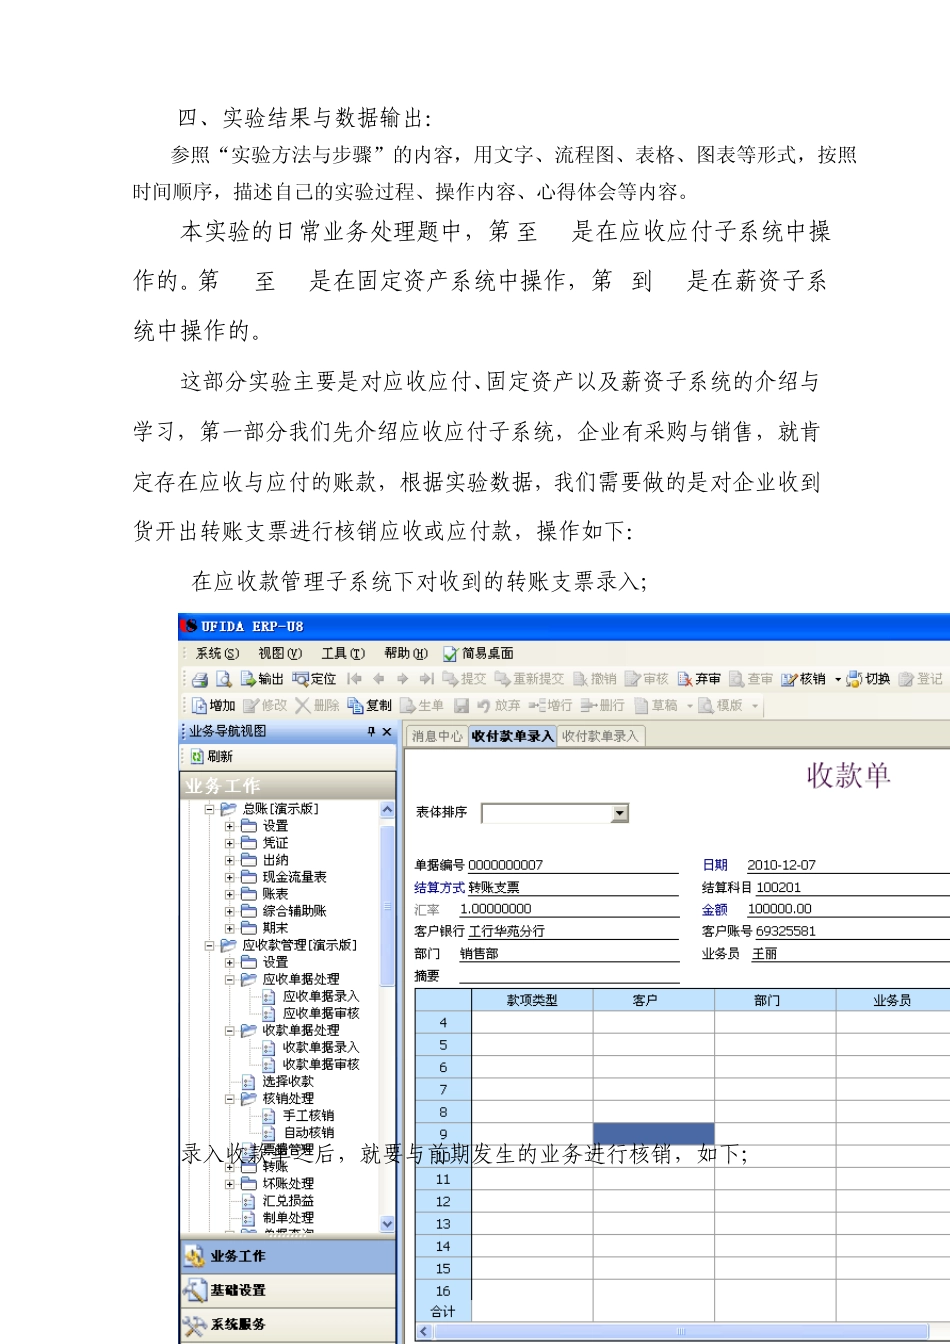The width and height of the screenshot is (950, 1344).
Task: Click the 删除 delete toolbar icon
Action: coord(317,705)
